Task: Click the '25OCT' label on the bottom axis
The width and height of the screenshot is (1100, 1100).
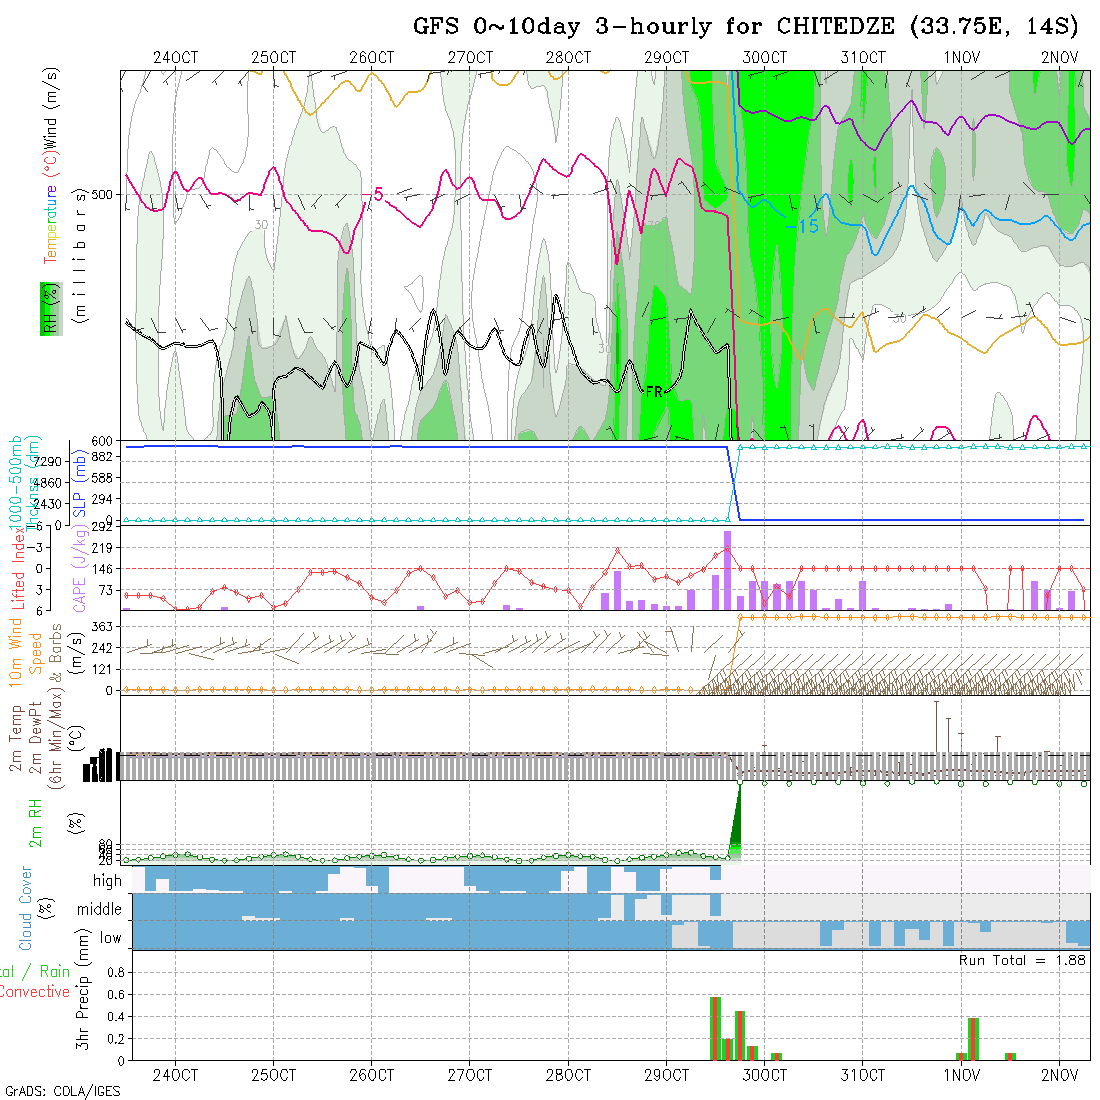Action: 274,1075
